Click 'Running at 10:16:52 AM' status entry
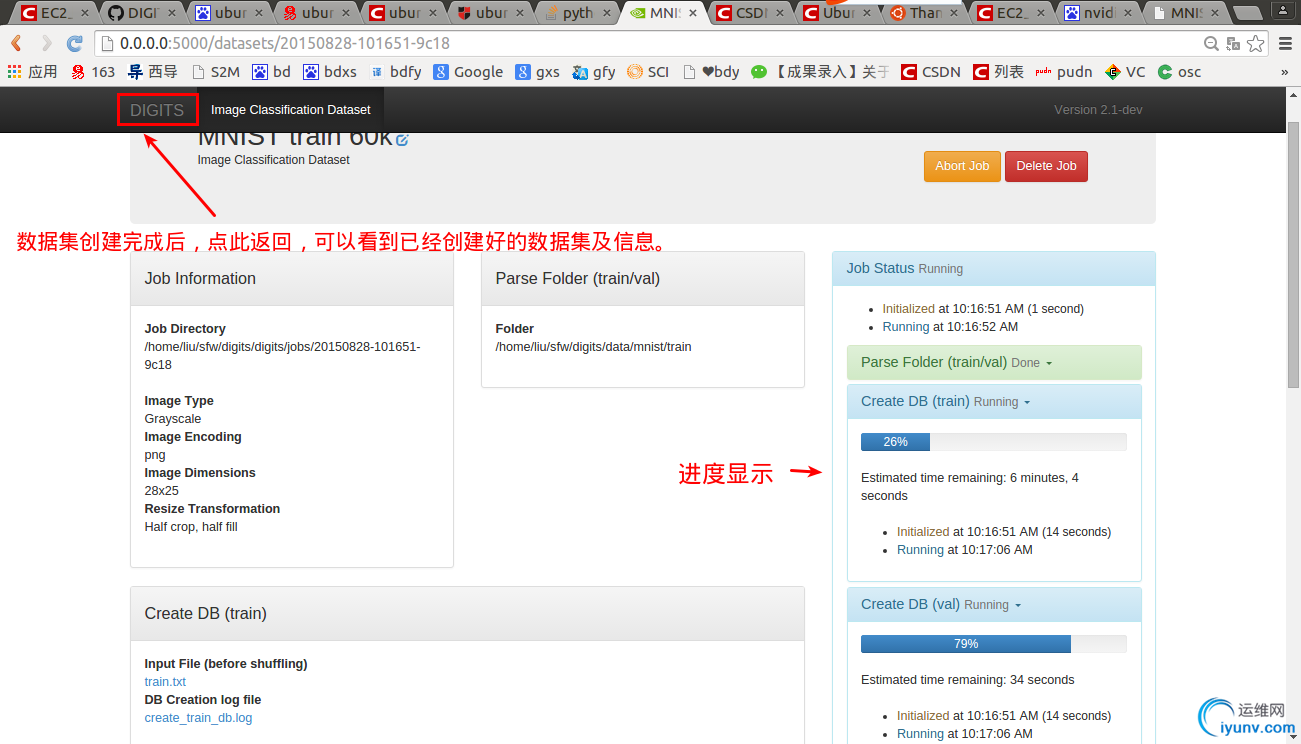This screenshot has width=1301, height=744. point(950,327)
